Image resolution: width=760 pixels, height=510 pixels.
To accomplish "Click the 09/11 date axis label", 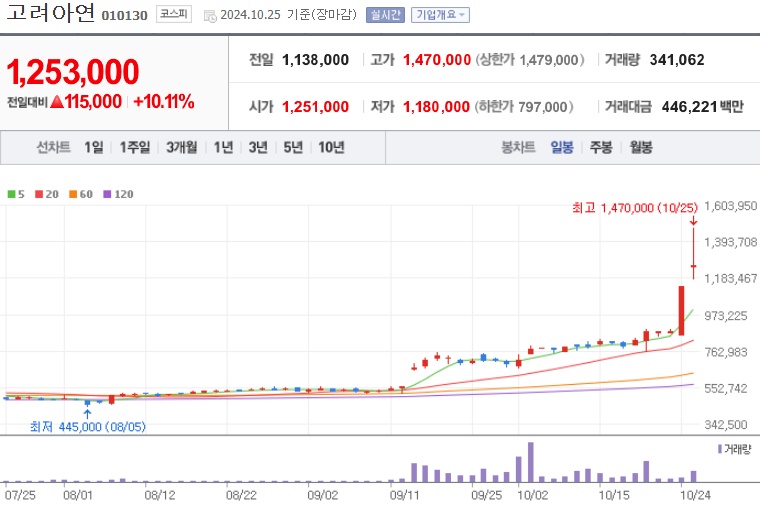I will (404, 495).
